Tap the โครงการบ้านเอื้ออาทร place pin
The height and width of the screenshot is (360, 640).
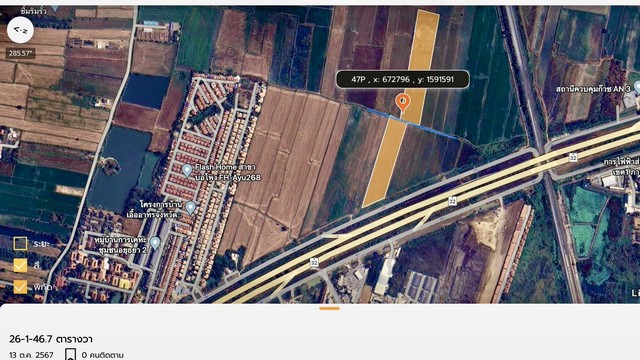click(190, 208)
